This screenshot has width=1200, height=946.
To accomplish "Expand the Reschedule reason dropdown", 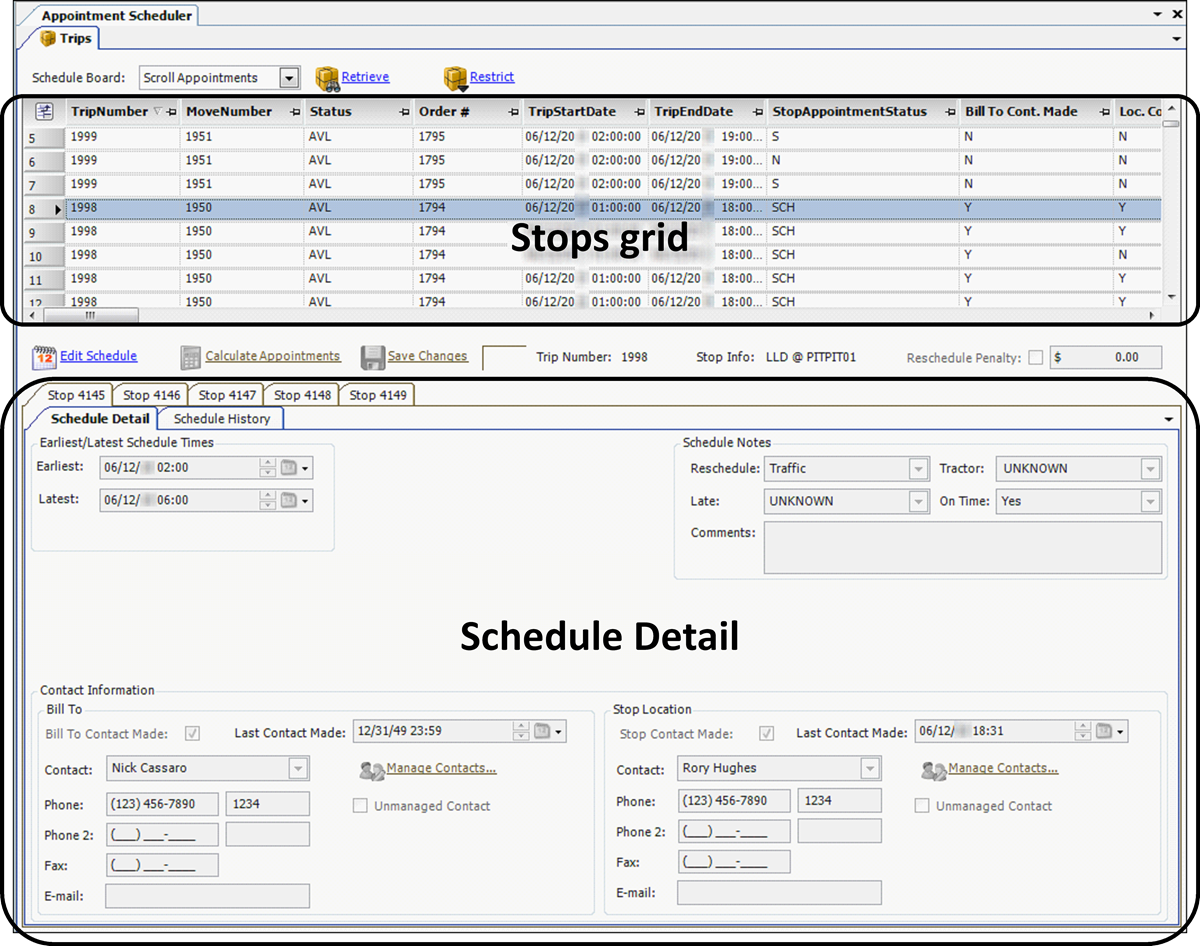I will 918,468.
